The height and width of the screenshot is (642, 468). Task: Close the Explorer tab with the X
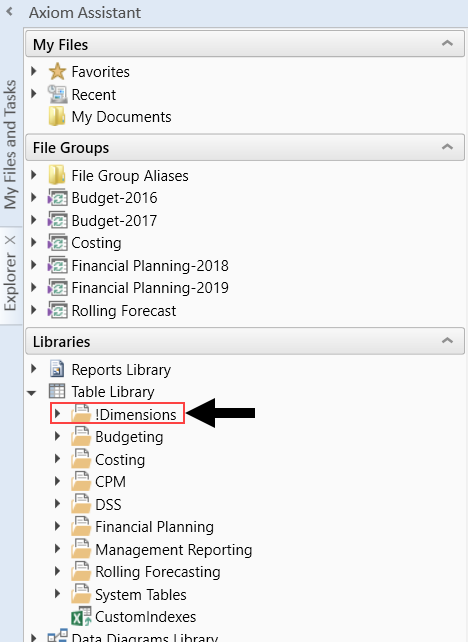point(11,240)
